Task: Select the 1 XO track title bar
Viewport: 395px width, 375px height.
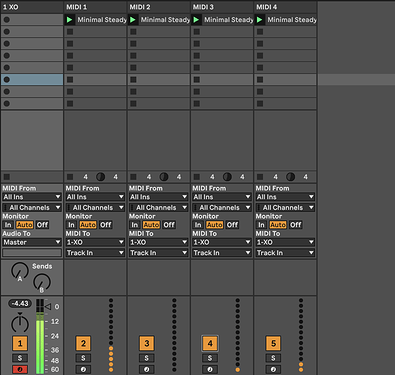Action: [x=32, y=7]
